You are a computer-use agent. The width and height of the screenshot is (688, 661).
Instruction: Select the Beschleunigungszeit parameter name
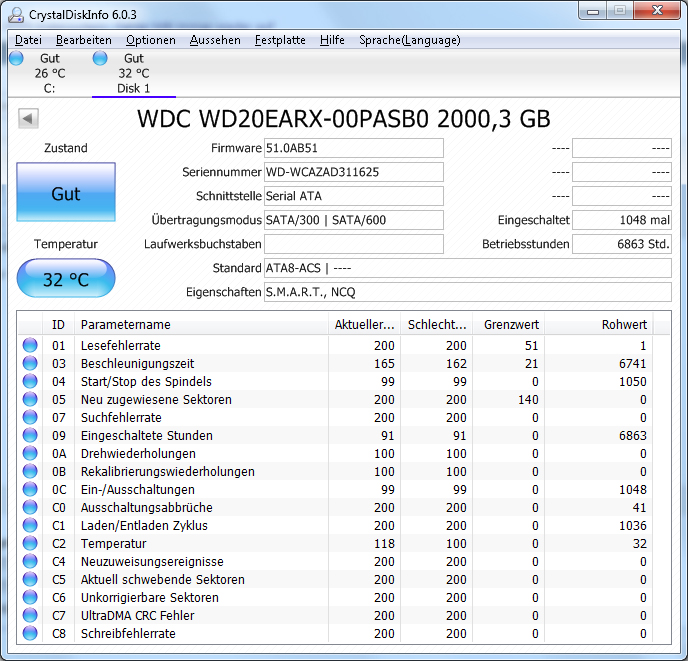(137, 364)
